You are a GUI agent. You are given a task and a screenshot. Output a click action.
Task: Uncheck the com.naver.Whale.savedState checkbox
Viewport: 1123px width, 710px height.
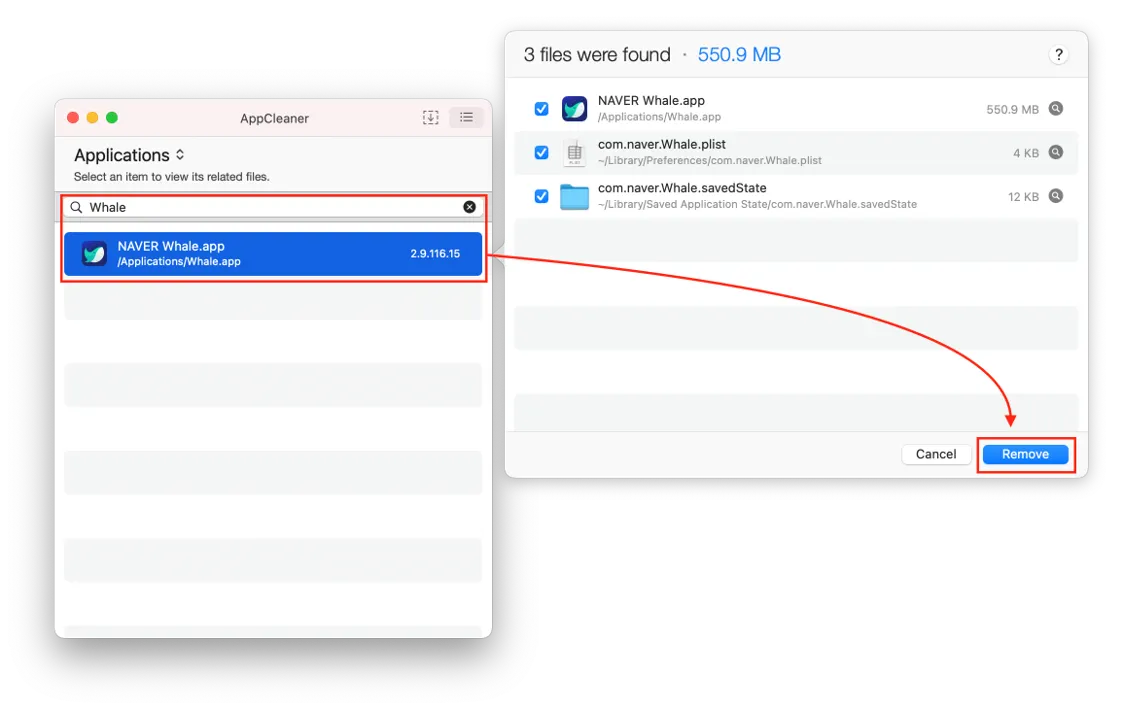point(541,196)
